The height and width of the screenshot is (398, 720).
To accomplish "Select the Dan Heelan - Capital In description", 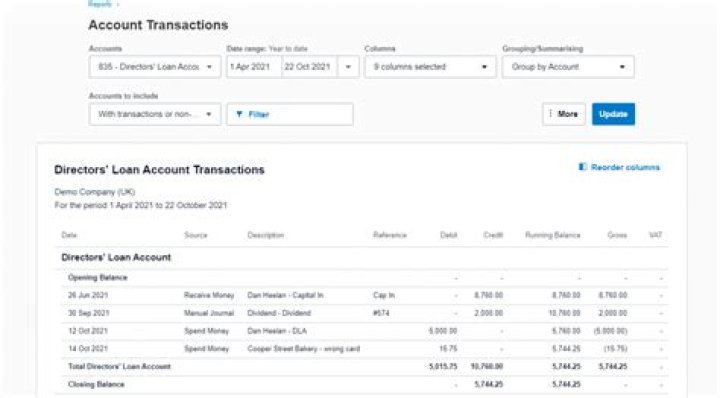I will coord(285,295).
